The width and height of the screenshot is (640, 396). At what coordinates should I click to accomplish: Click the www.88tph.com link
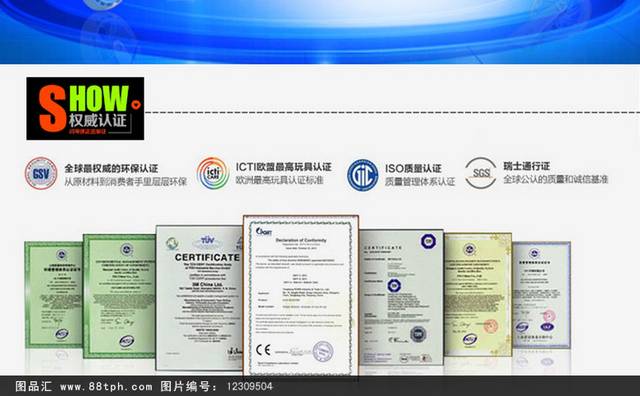[x=106, y=386]
